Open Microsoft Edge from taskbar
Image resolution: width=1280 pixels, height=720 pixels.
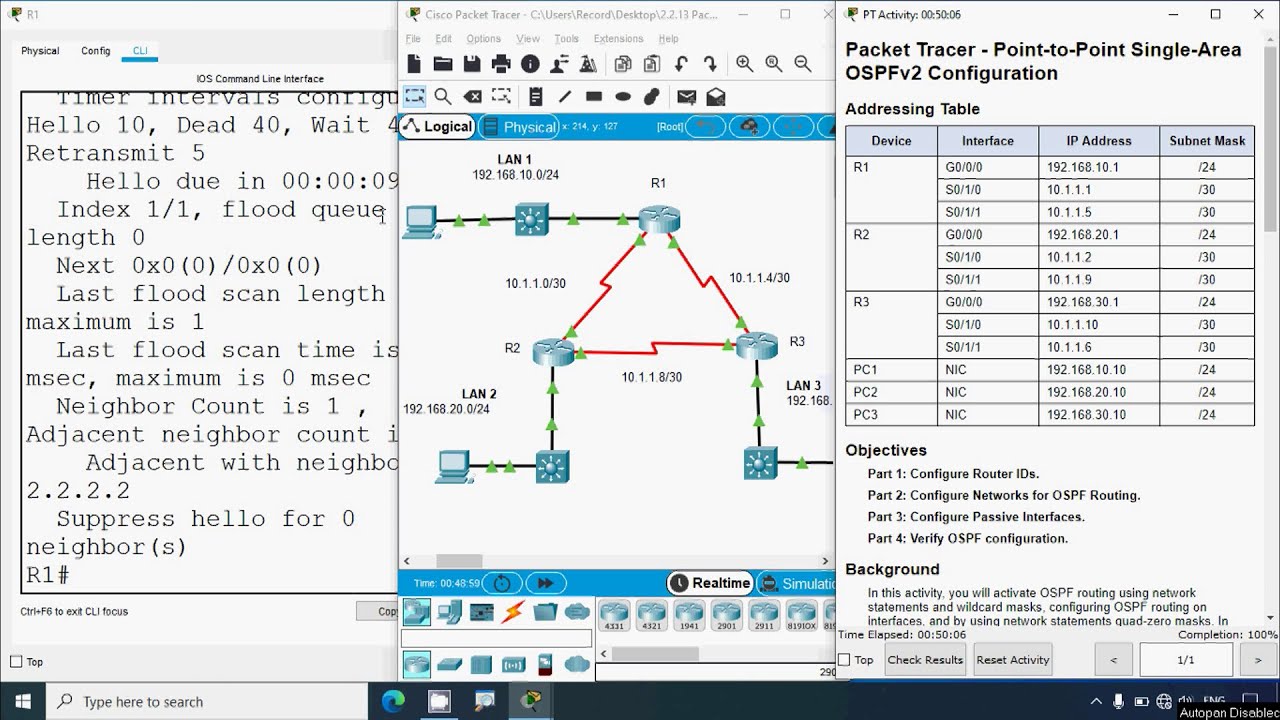coord(393,701)
